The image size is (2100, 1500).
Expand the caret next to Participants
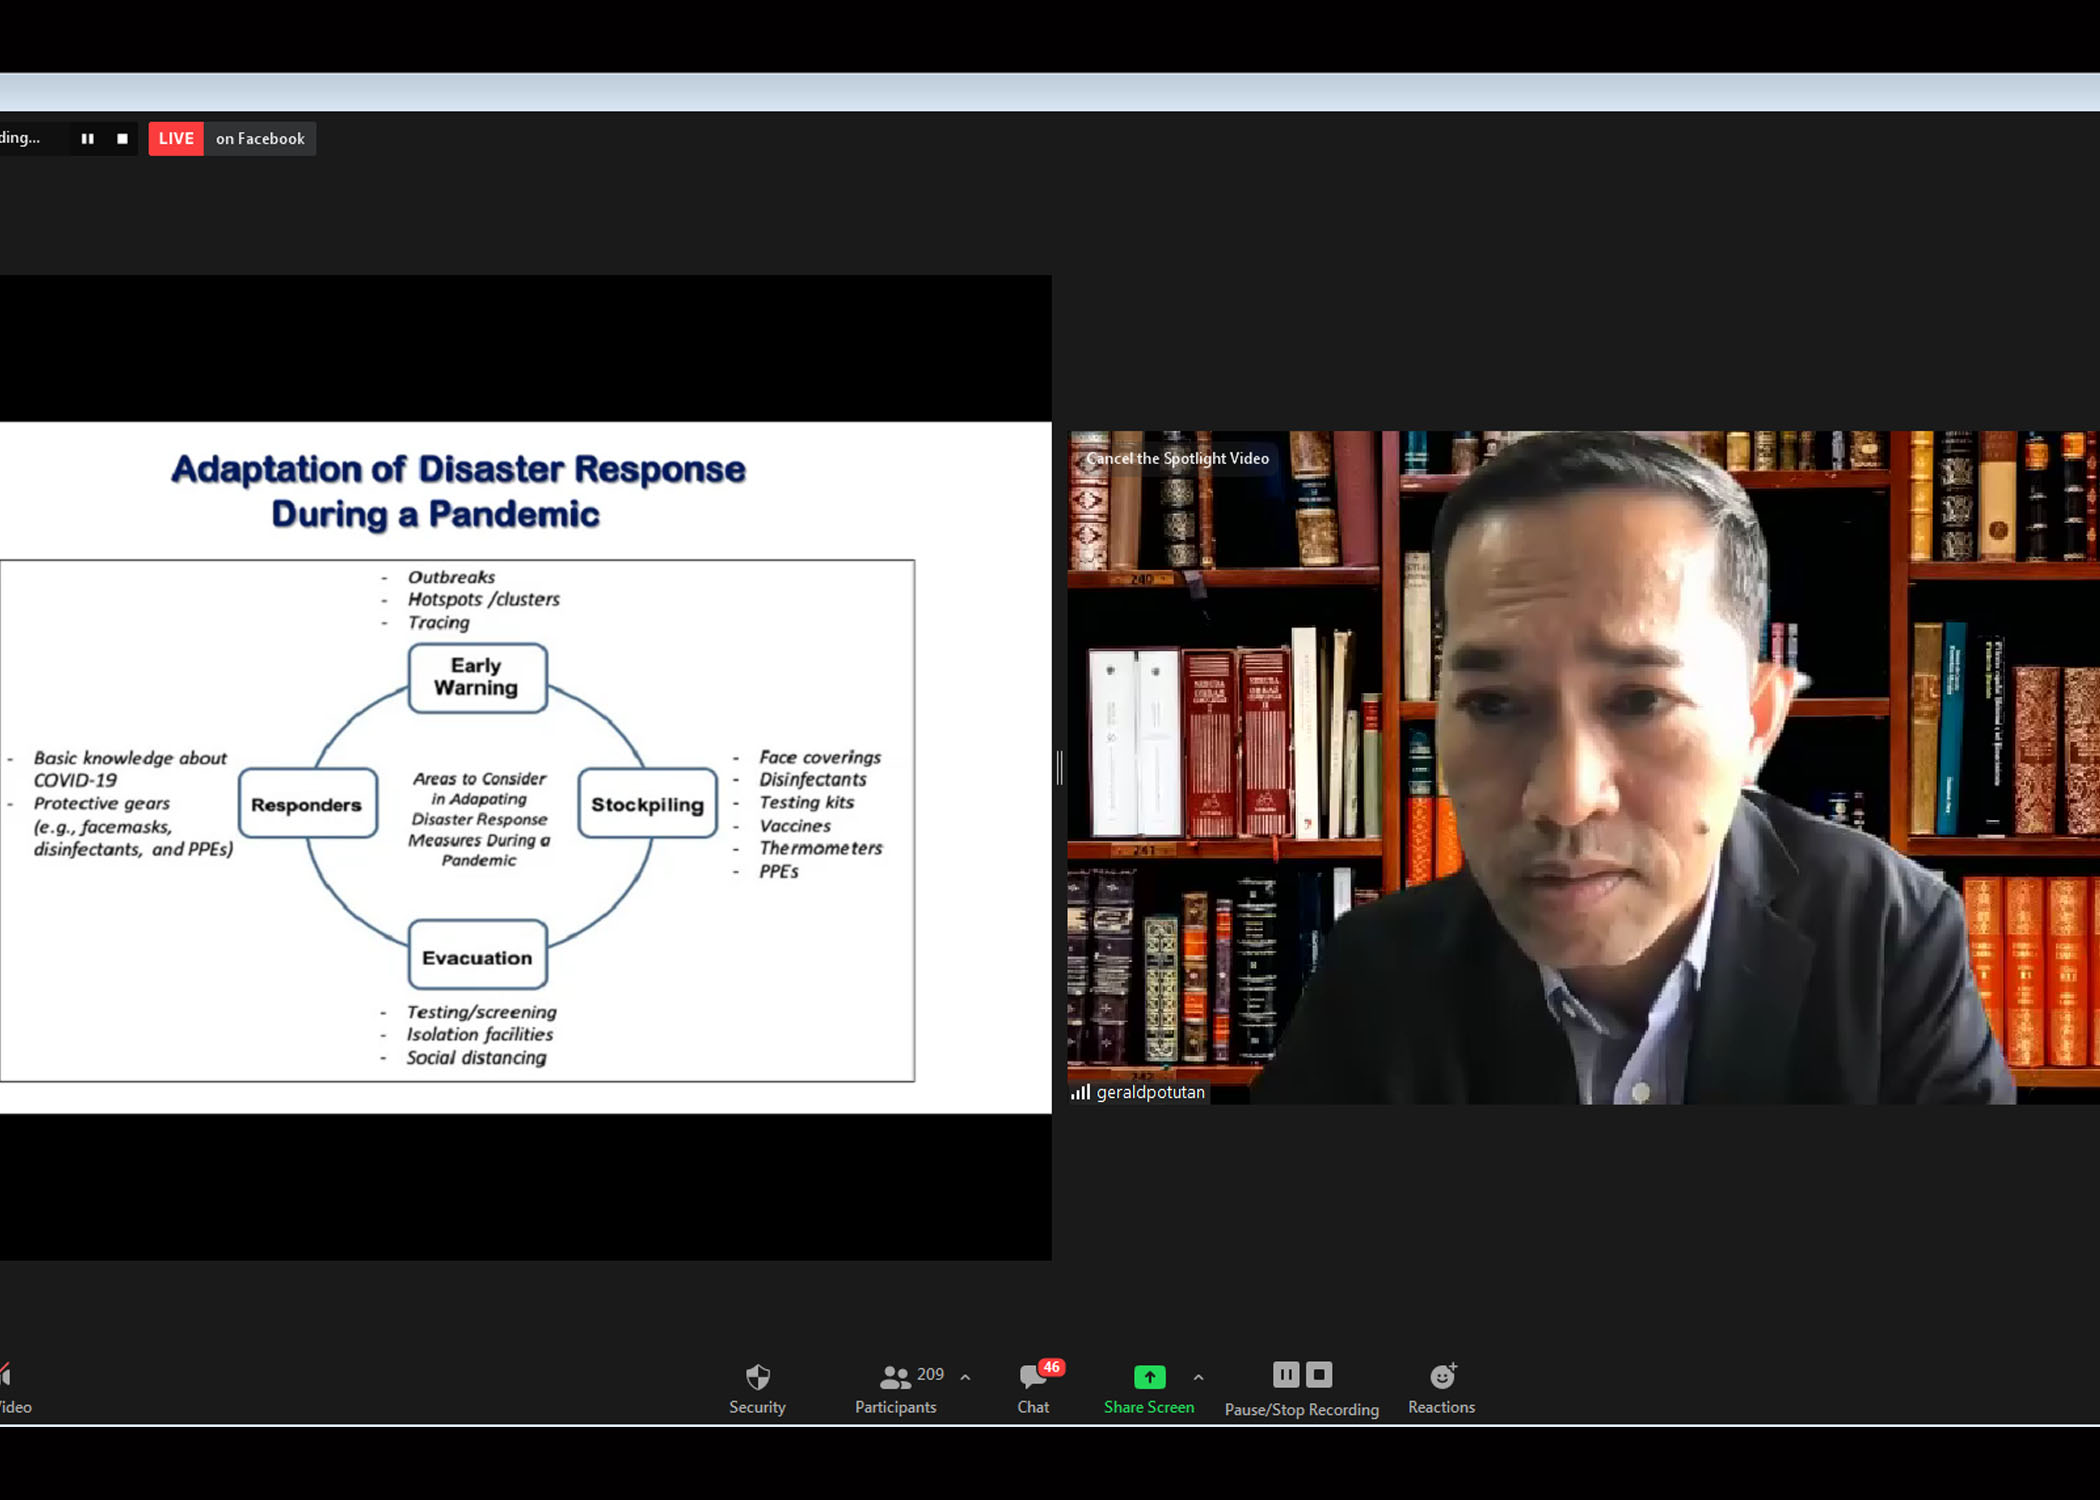tap(965, 1377)
